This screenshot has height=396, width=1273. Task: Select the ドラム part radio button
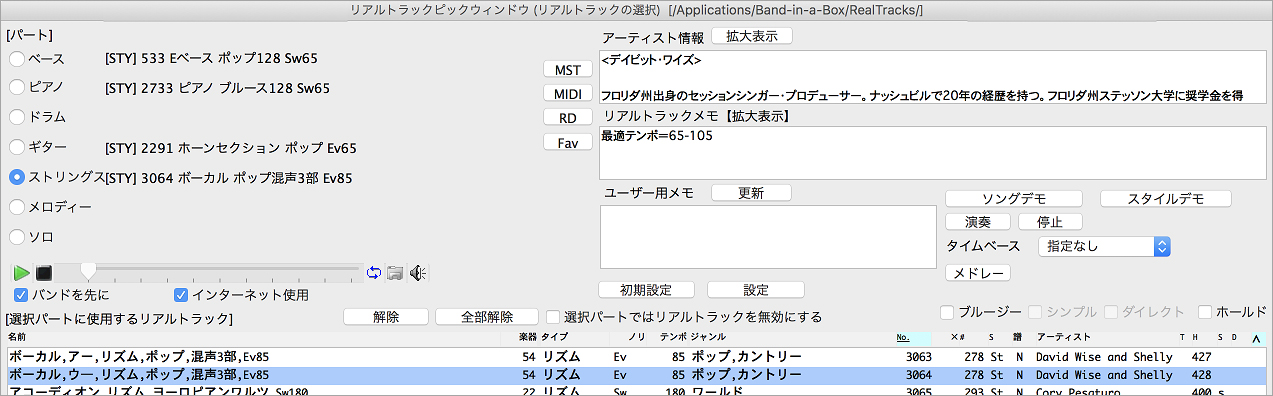[x=17, y=117]
